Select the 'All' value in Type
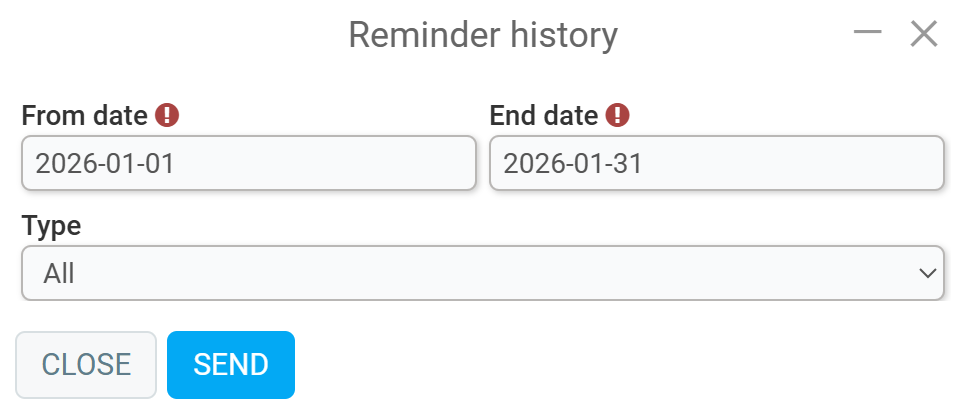The height and width of the screenshot is (414, 957). (60, 273)
